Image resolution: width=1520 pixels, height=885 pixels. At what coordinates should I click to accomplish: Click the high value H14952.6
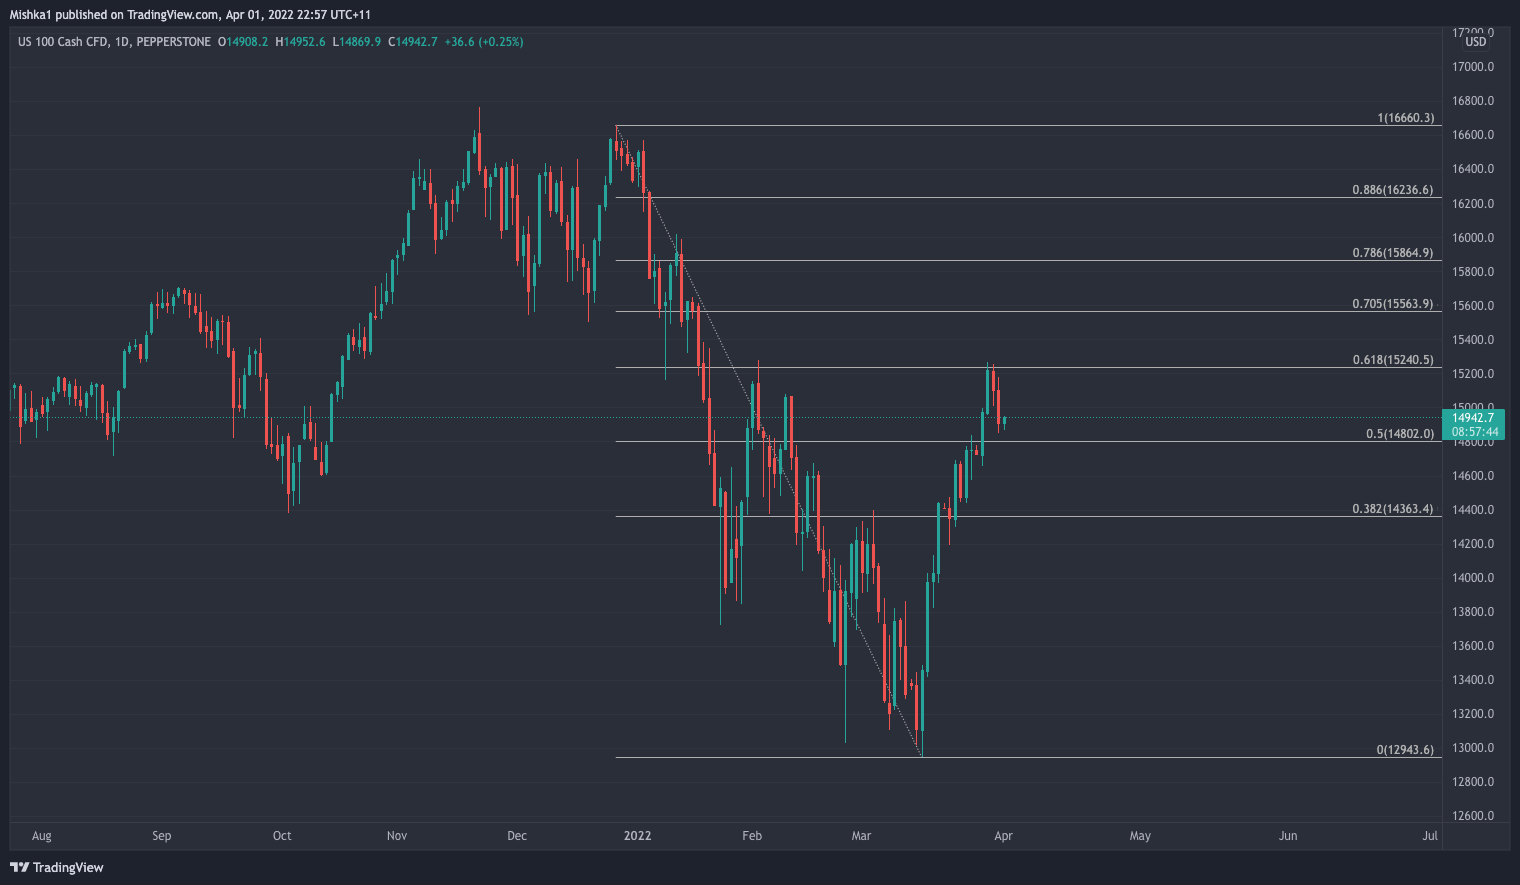pos(300,42)
